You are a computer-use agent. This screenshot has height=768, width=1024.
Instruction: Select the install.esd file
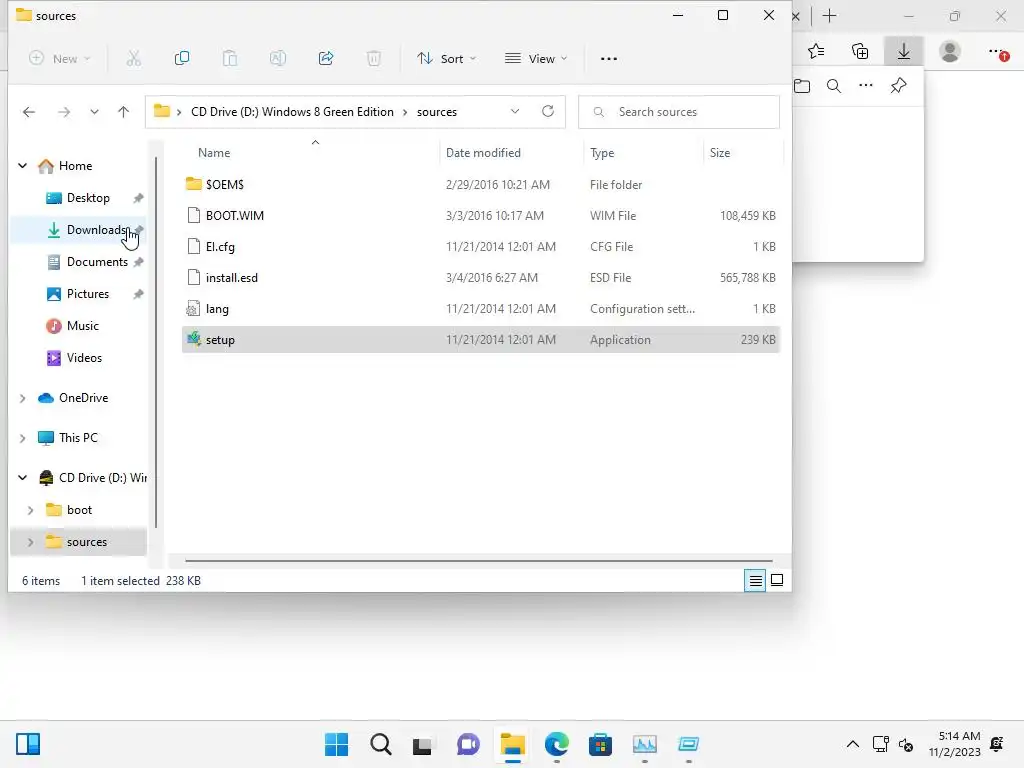(481, 278)
